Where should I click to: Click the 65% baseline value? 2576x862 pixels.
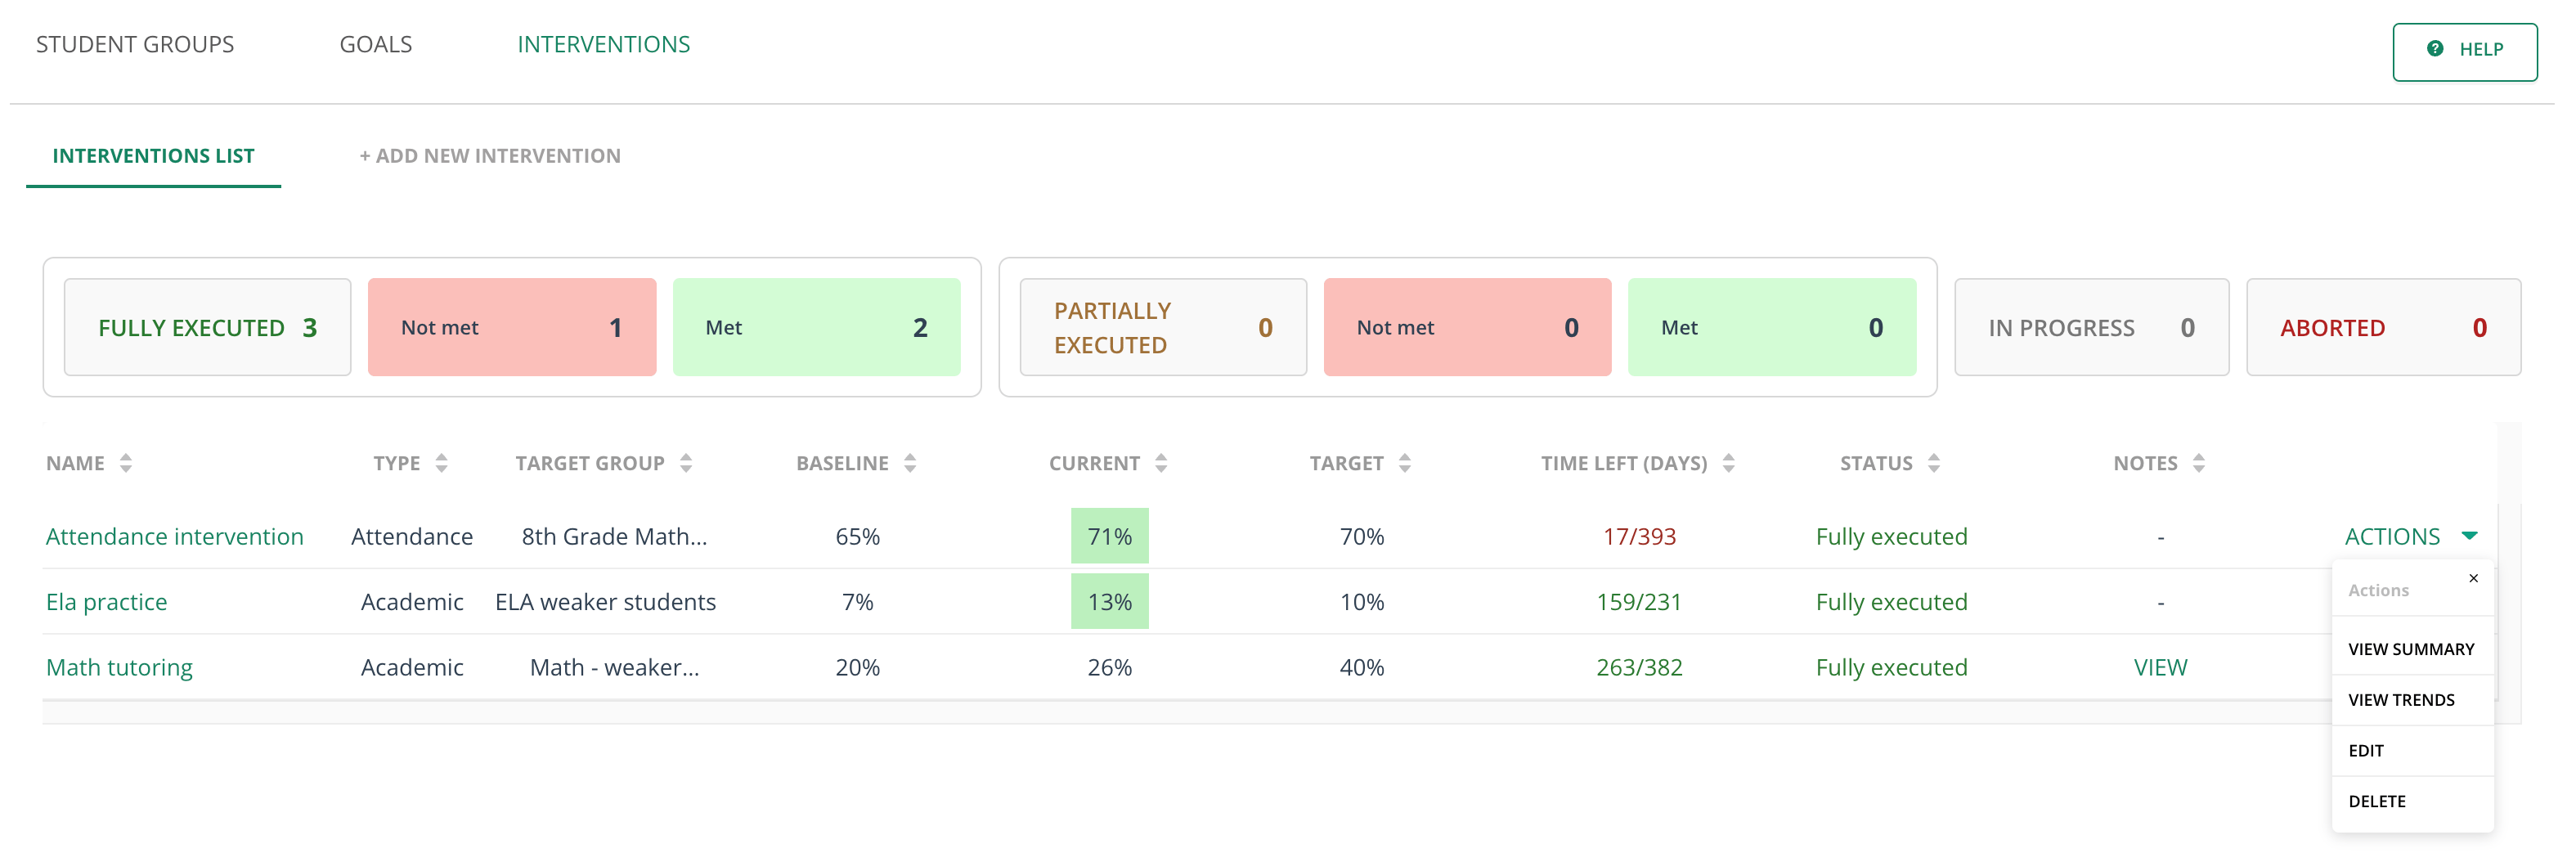(858, 537)
